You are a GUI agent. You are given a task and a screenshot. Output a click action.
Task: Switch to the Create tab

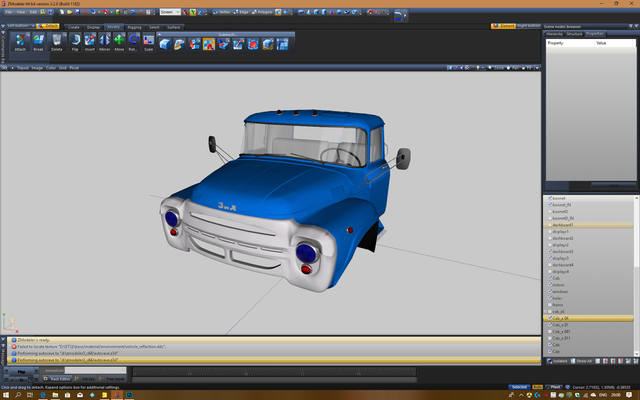click(x=74, y=27)
